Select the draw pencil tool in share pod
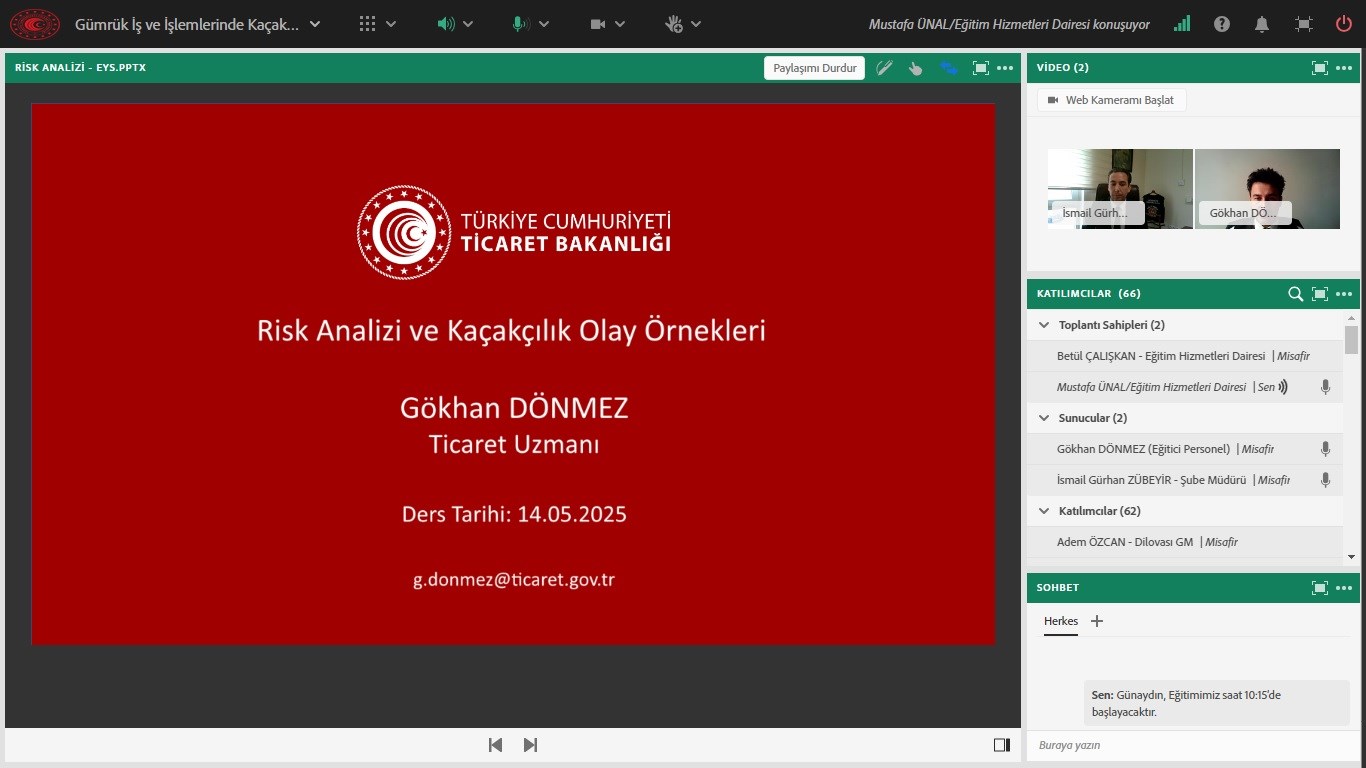The width and height of the screenshot is (1366, 768). pyautogui.click(x=884, y=68)
